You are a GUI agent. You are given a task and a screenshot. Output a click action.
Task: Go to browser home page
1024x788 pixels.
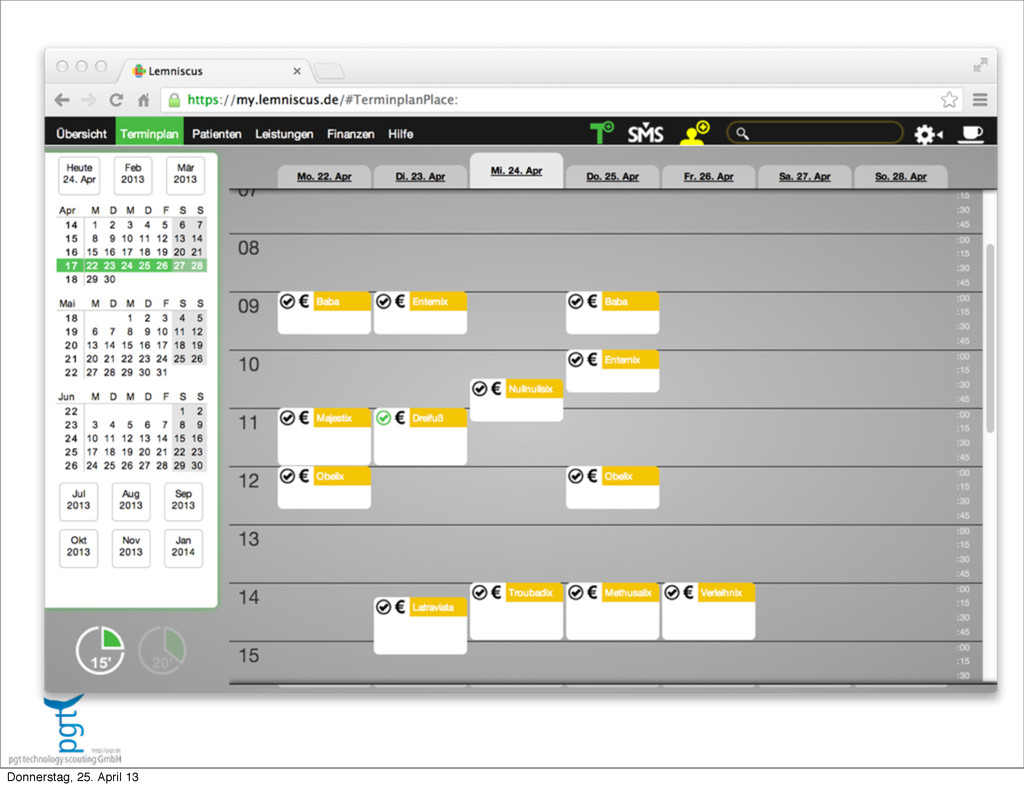point(144,100)
